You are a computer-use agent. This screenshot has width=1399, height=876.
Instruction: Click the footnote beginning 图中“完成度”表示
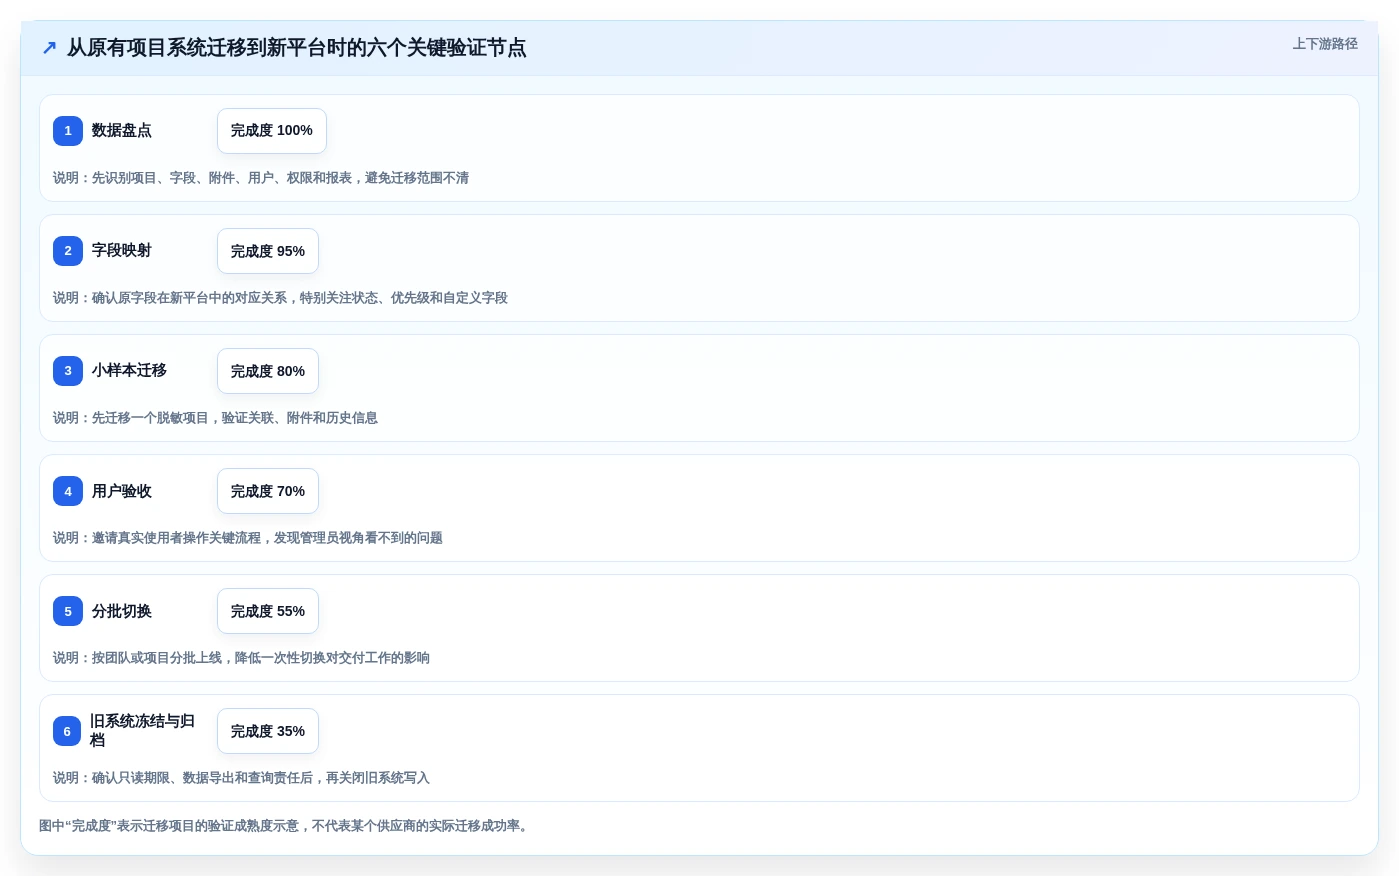point(285,826)
